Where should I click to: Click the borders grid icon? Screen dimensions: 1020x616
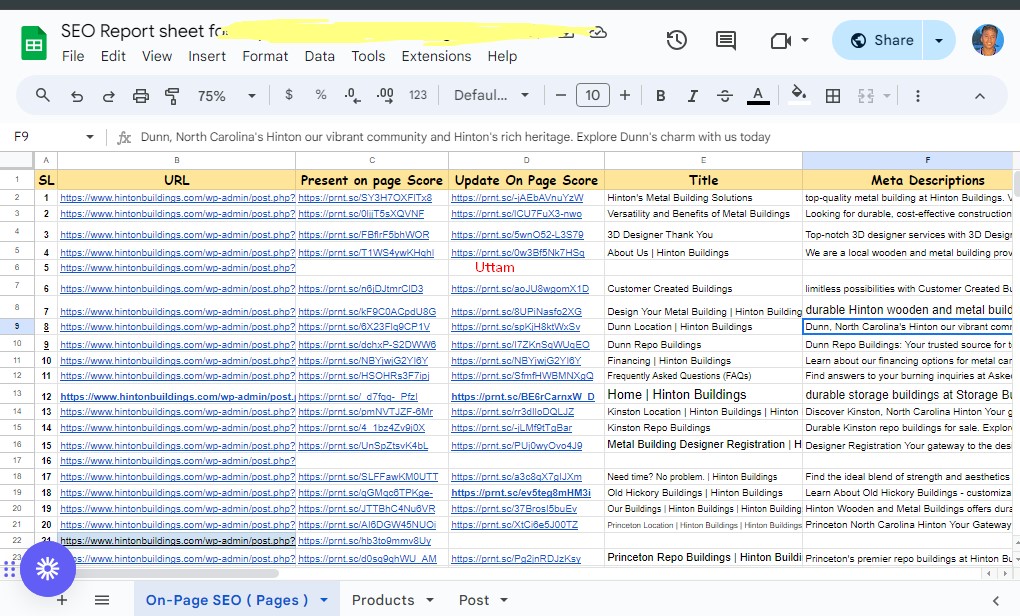832,96
